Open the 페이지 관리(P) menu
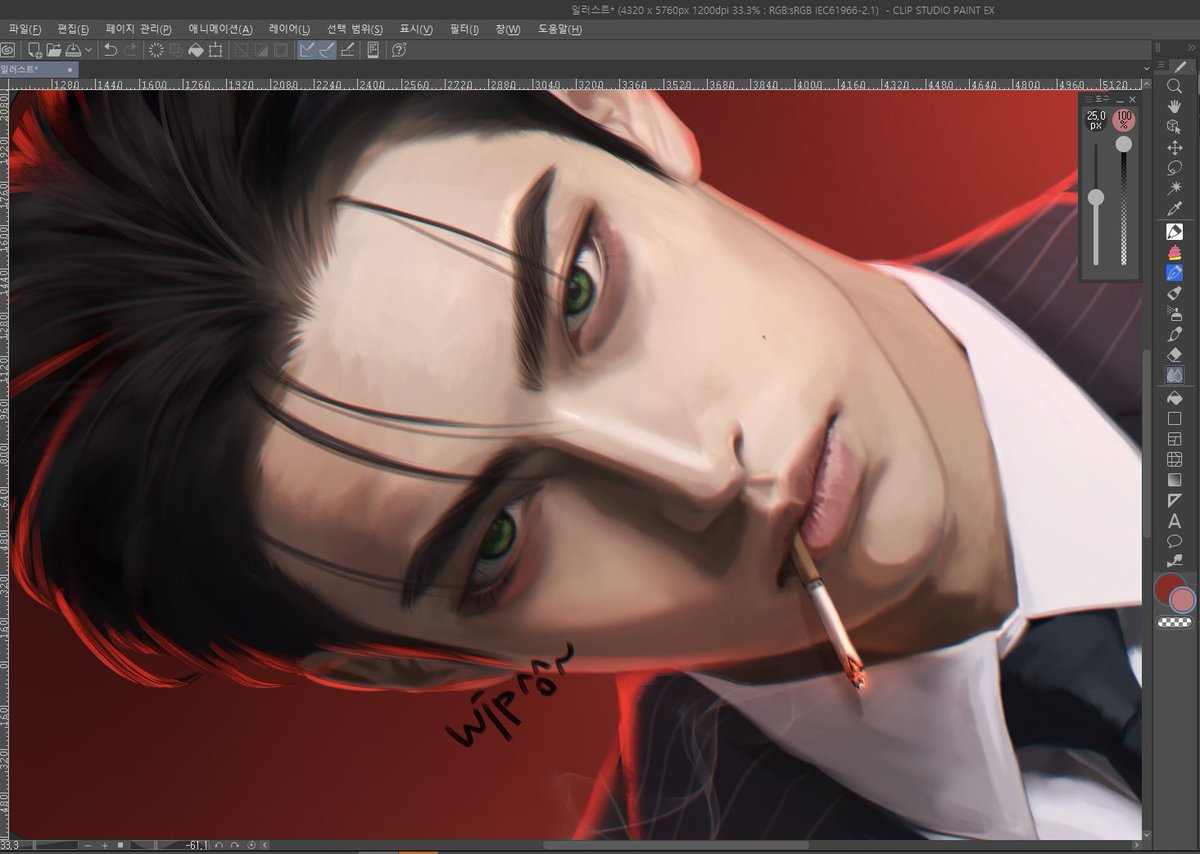 (x=138, y=30)
